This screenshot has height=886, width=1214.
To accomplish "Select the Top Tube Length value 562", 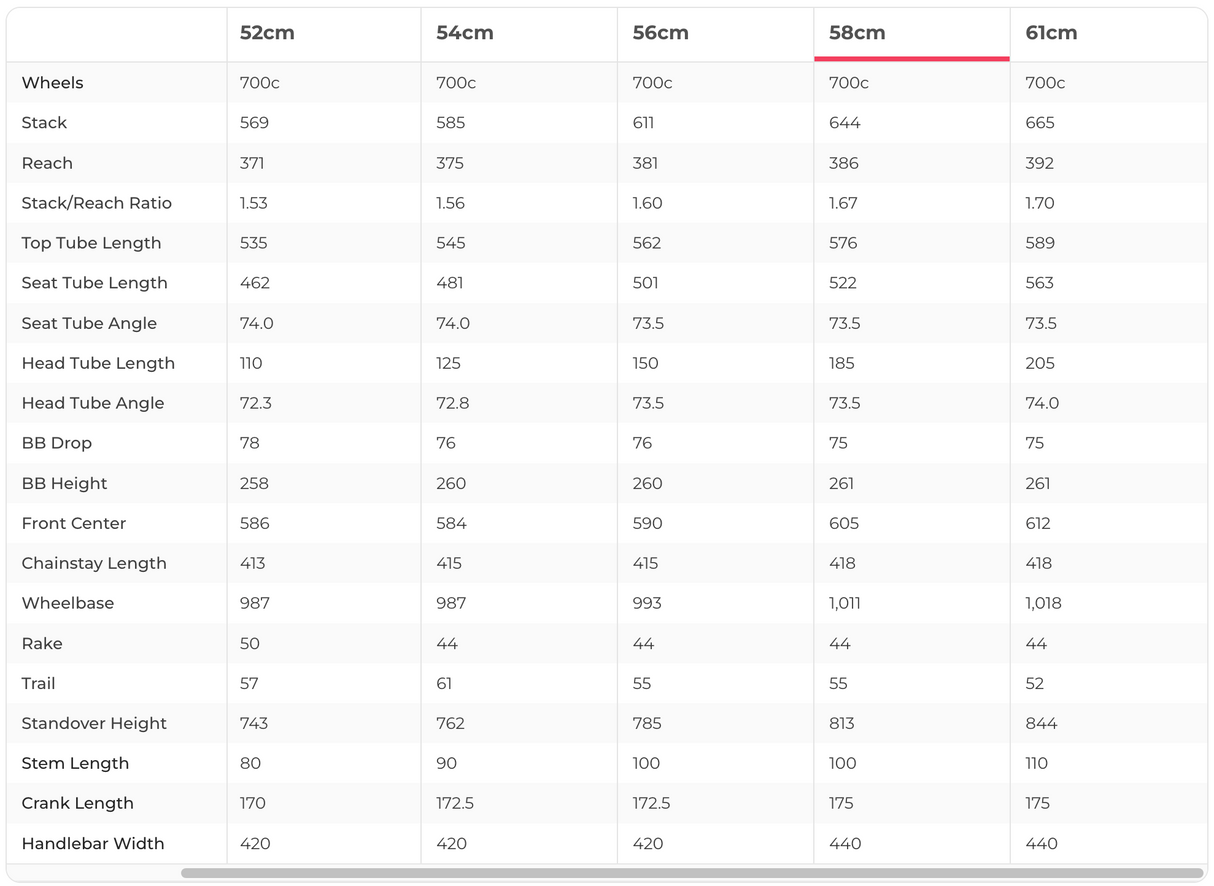I will point(648,243).
